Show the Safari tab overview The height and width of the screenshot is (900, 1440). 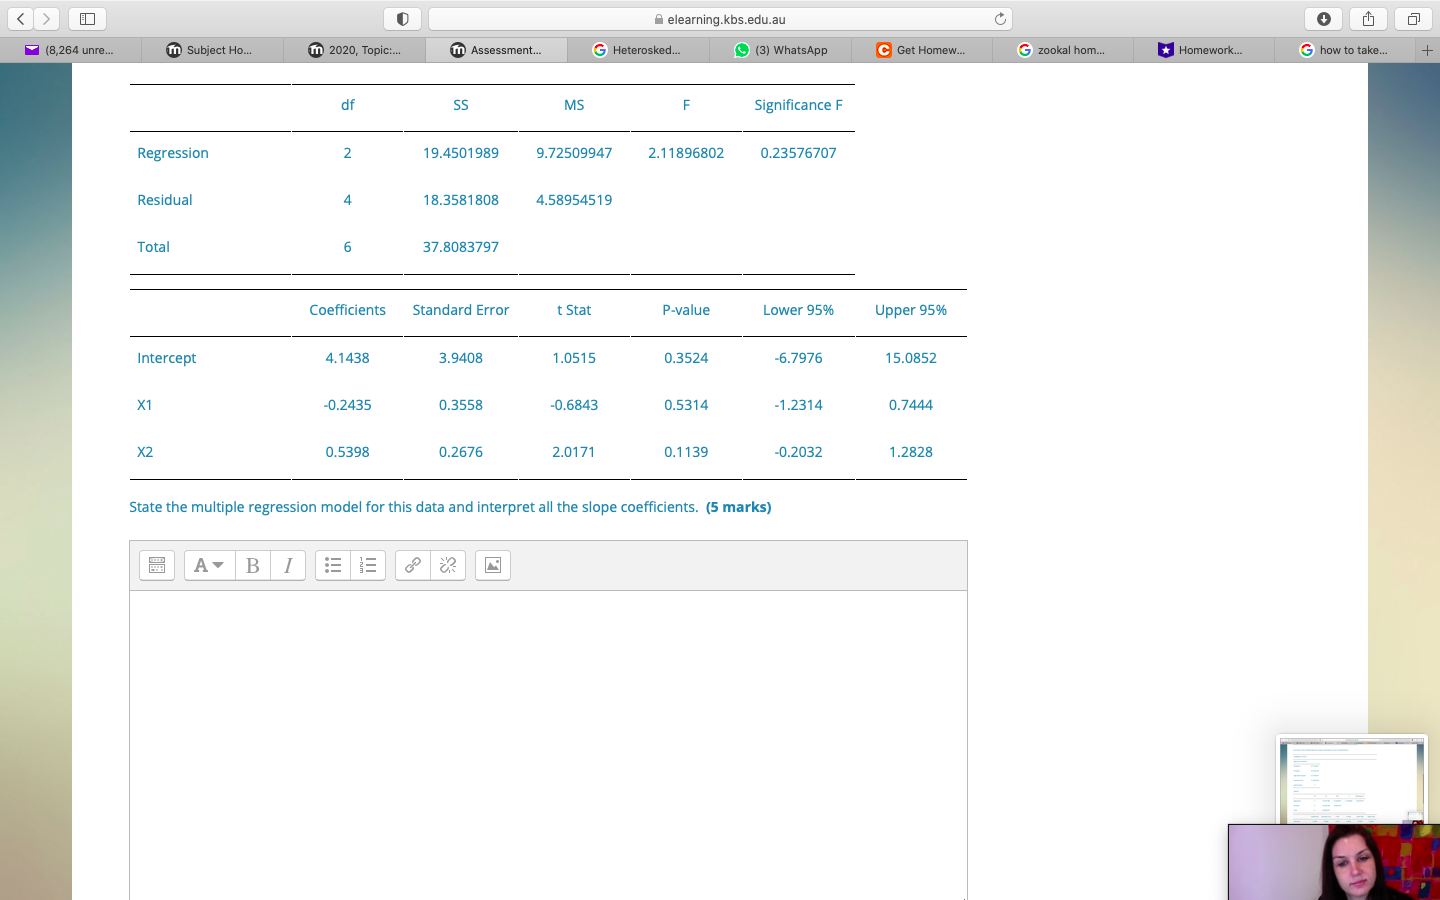[1413, 19]
